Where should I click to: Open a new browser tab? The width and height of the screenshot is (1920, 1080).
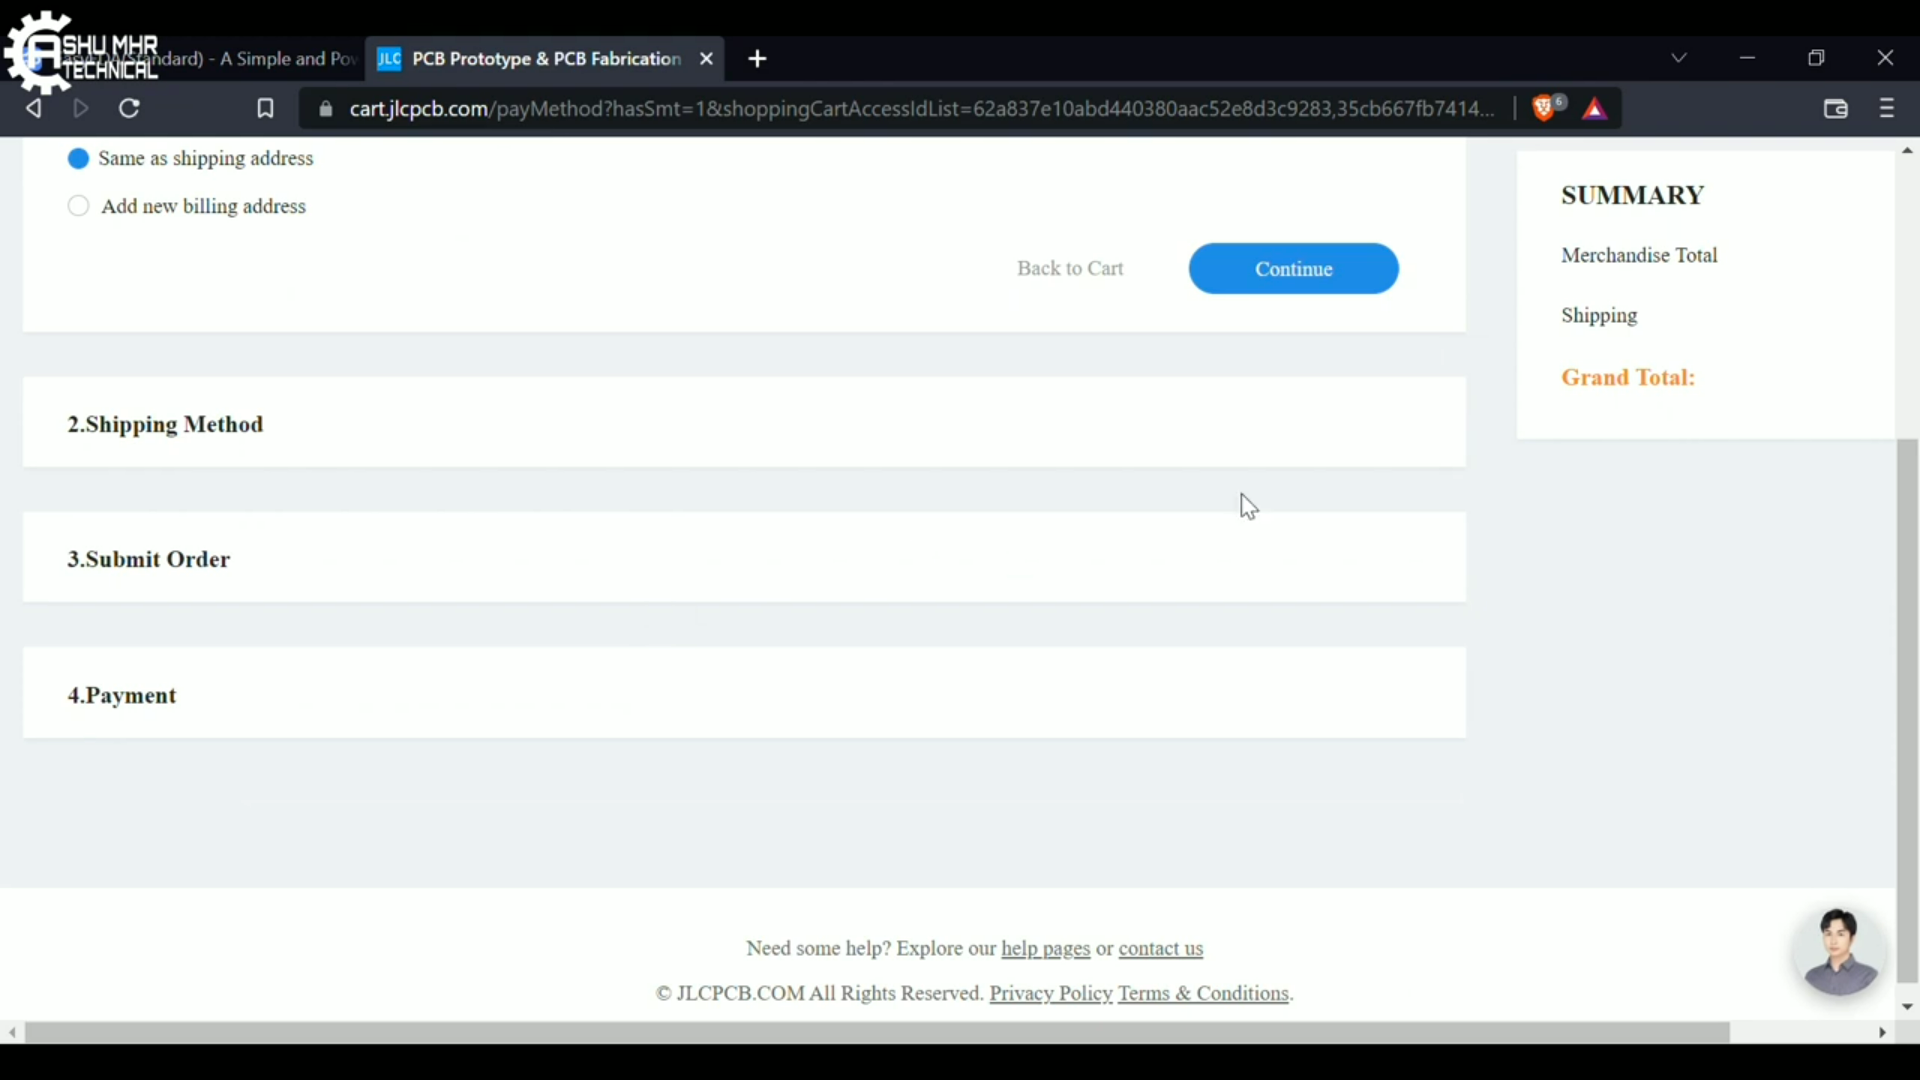click(759, 60)
